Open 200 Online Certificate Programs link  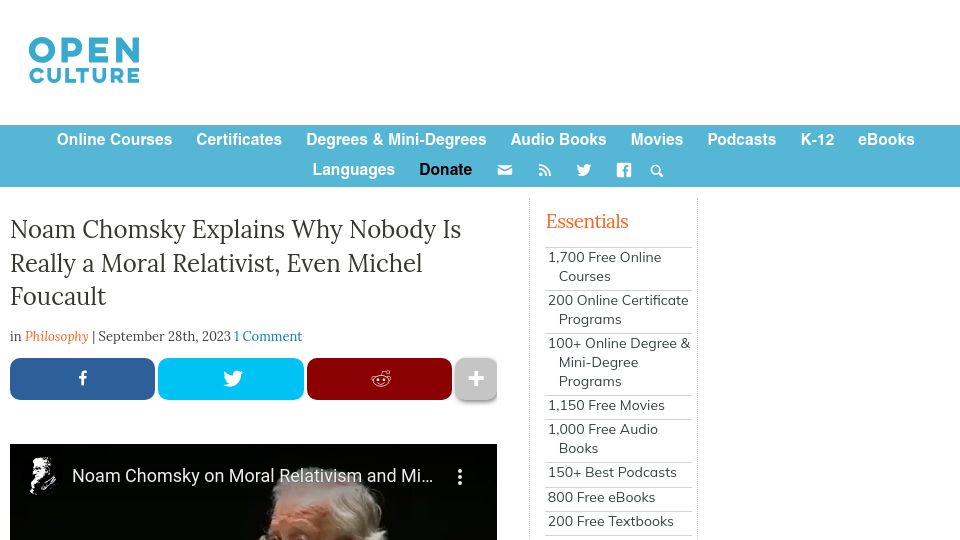[x=618, y=310]
